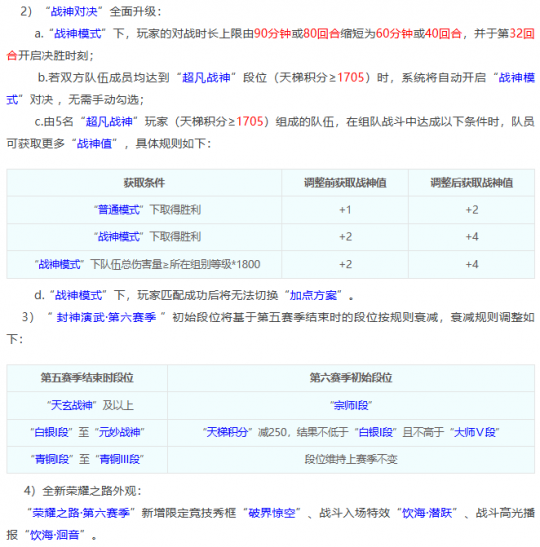Click the "饮海·潜跃" blue text
Viewport: 540px width, 547px height.
click(x=427, y=513)
